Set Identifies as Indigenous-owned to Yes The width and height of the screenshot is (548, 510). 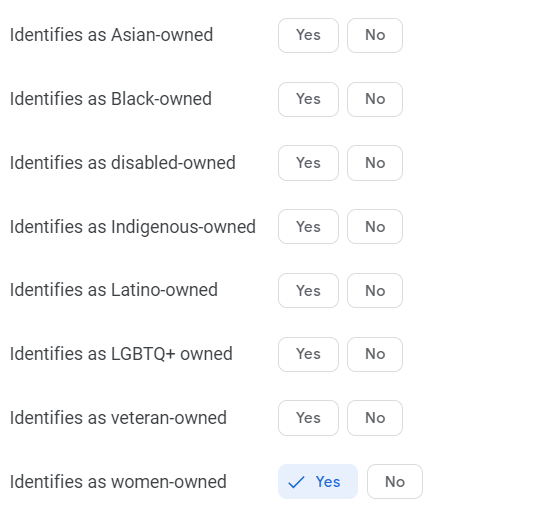pos(308,227)
